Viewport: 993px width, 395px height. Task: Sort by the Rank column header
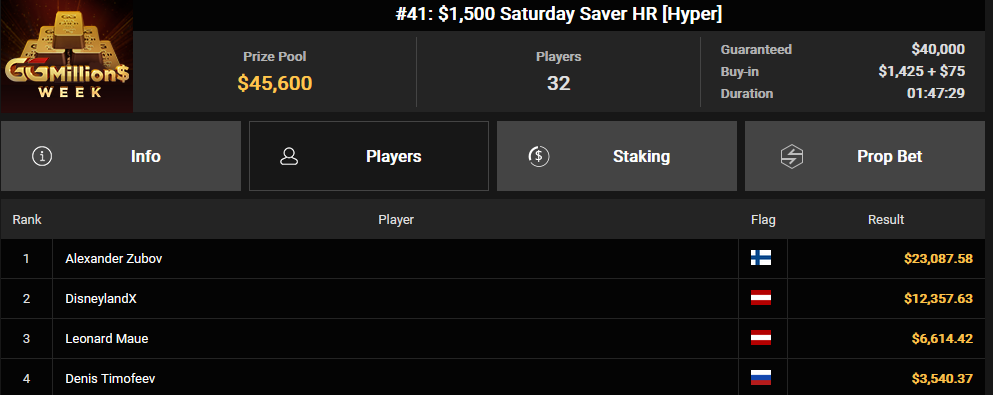pyautogui.click(x=27, y=220)
